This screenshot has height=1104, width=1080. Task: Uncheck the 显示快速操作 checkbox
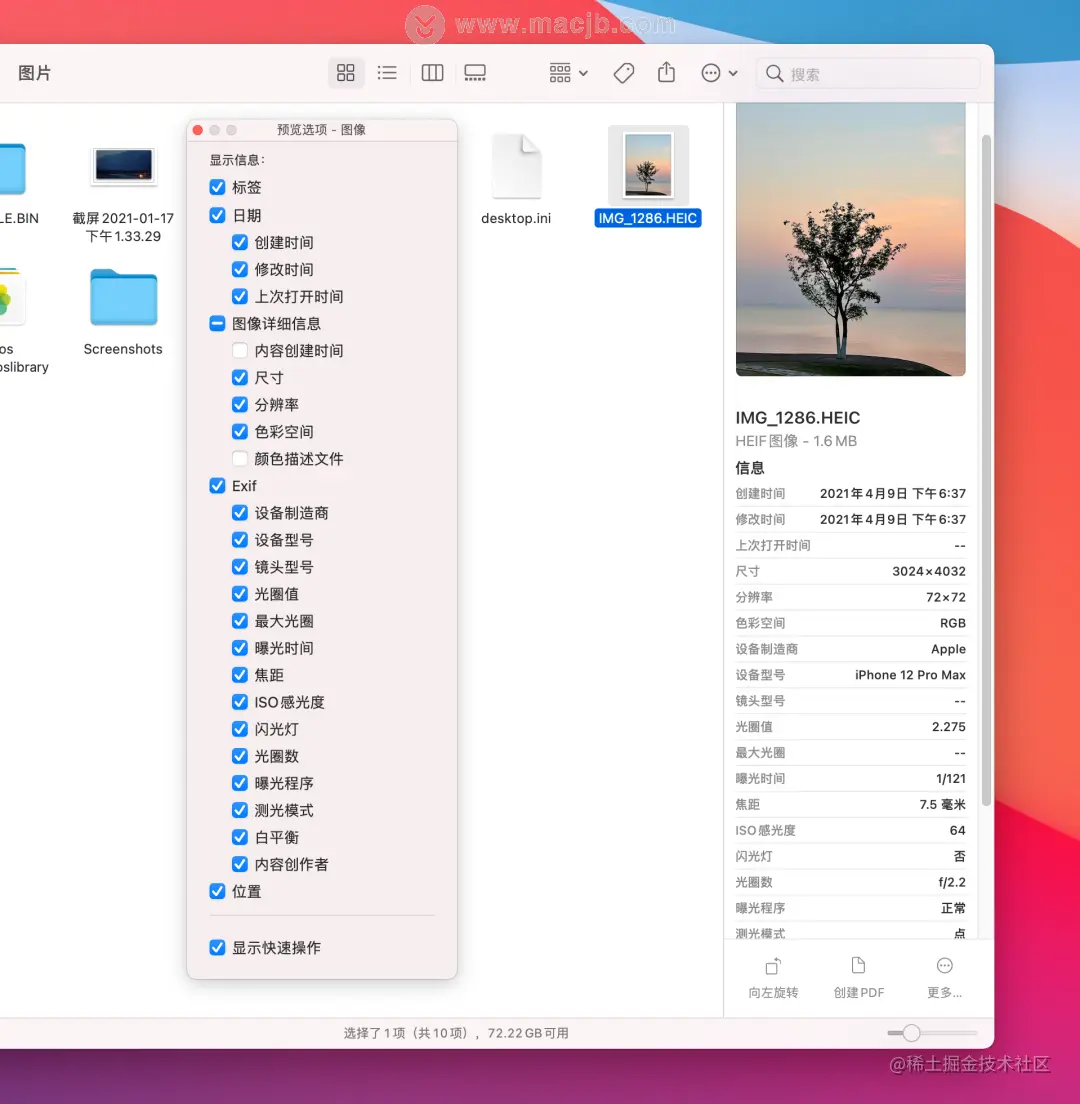[x=218, y=948]
